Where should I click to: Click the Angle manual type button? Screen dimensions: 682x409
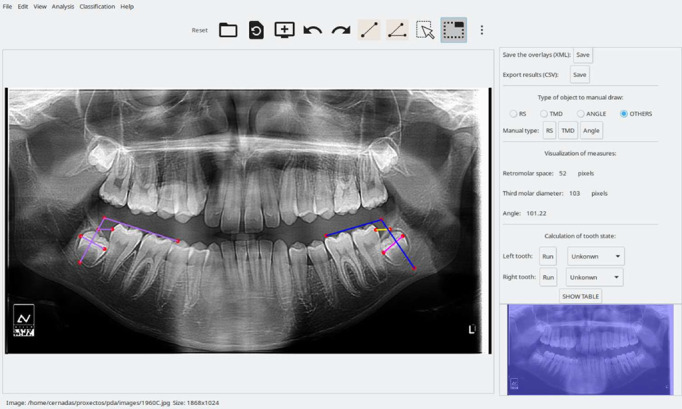[x=591, y=131]
